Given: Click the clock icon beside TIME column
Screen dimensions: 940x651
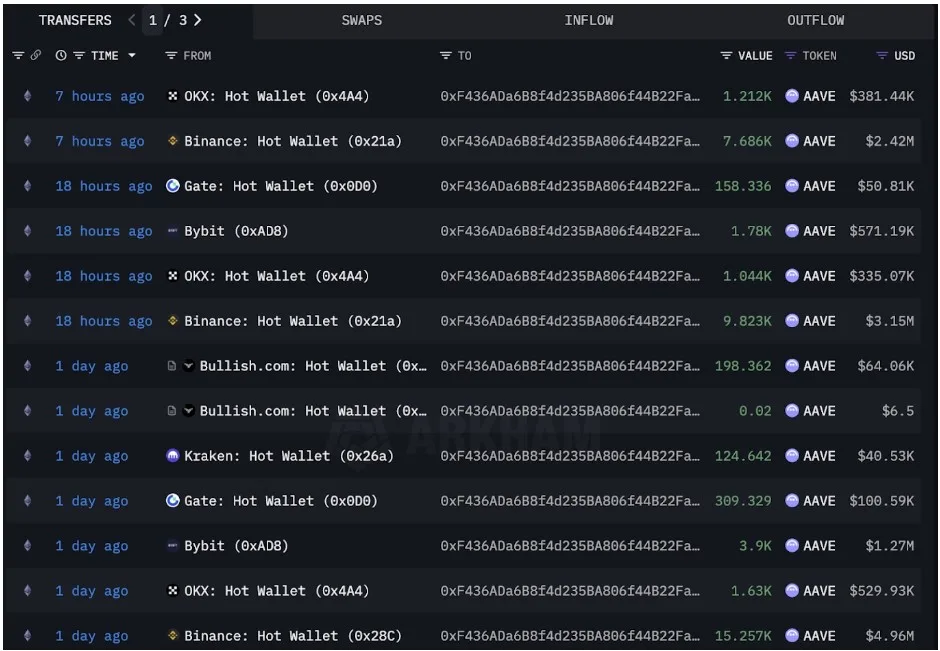Looking at the screenshot, I should point(61,55).
